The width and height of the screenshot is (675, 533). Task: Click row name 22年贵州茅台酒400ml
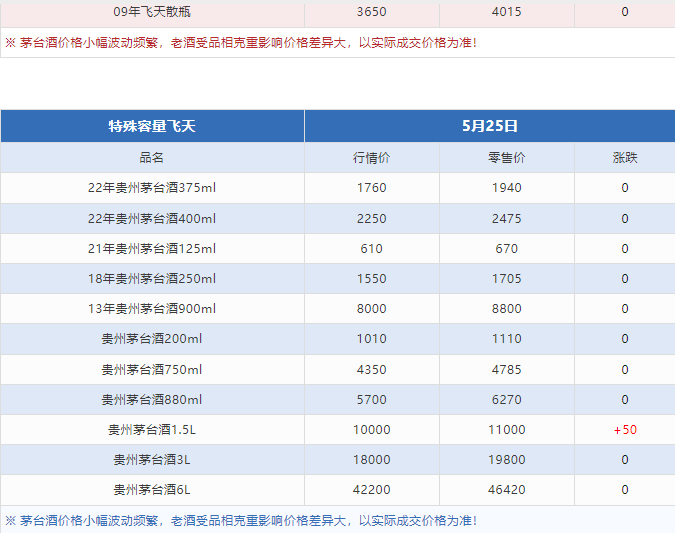(152, 219)
